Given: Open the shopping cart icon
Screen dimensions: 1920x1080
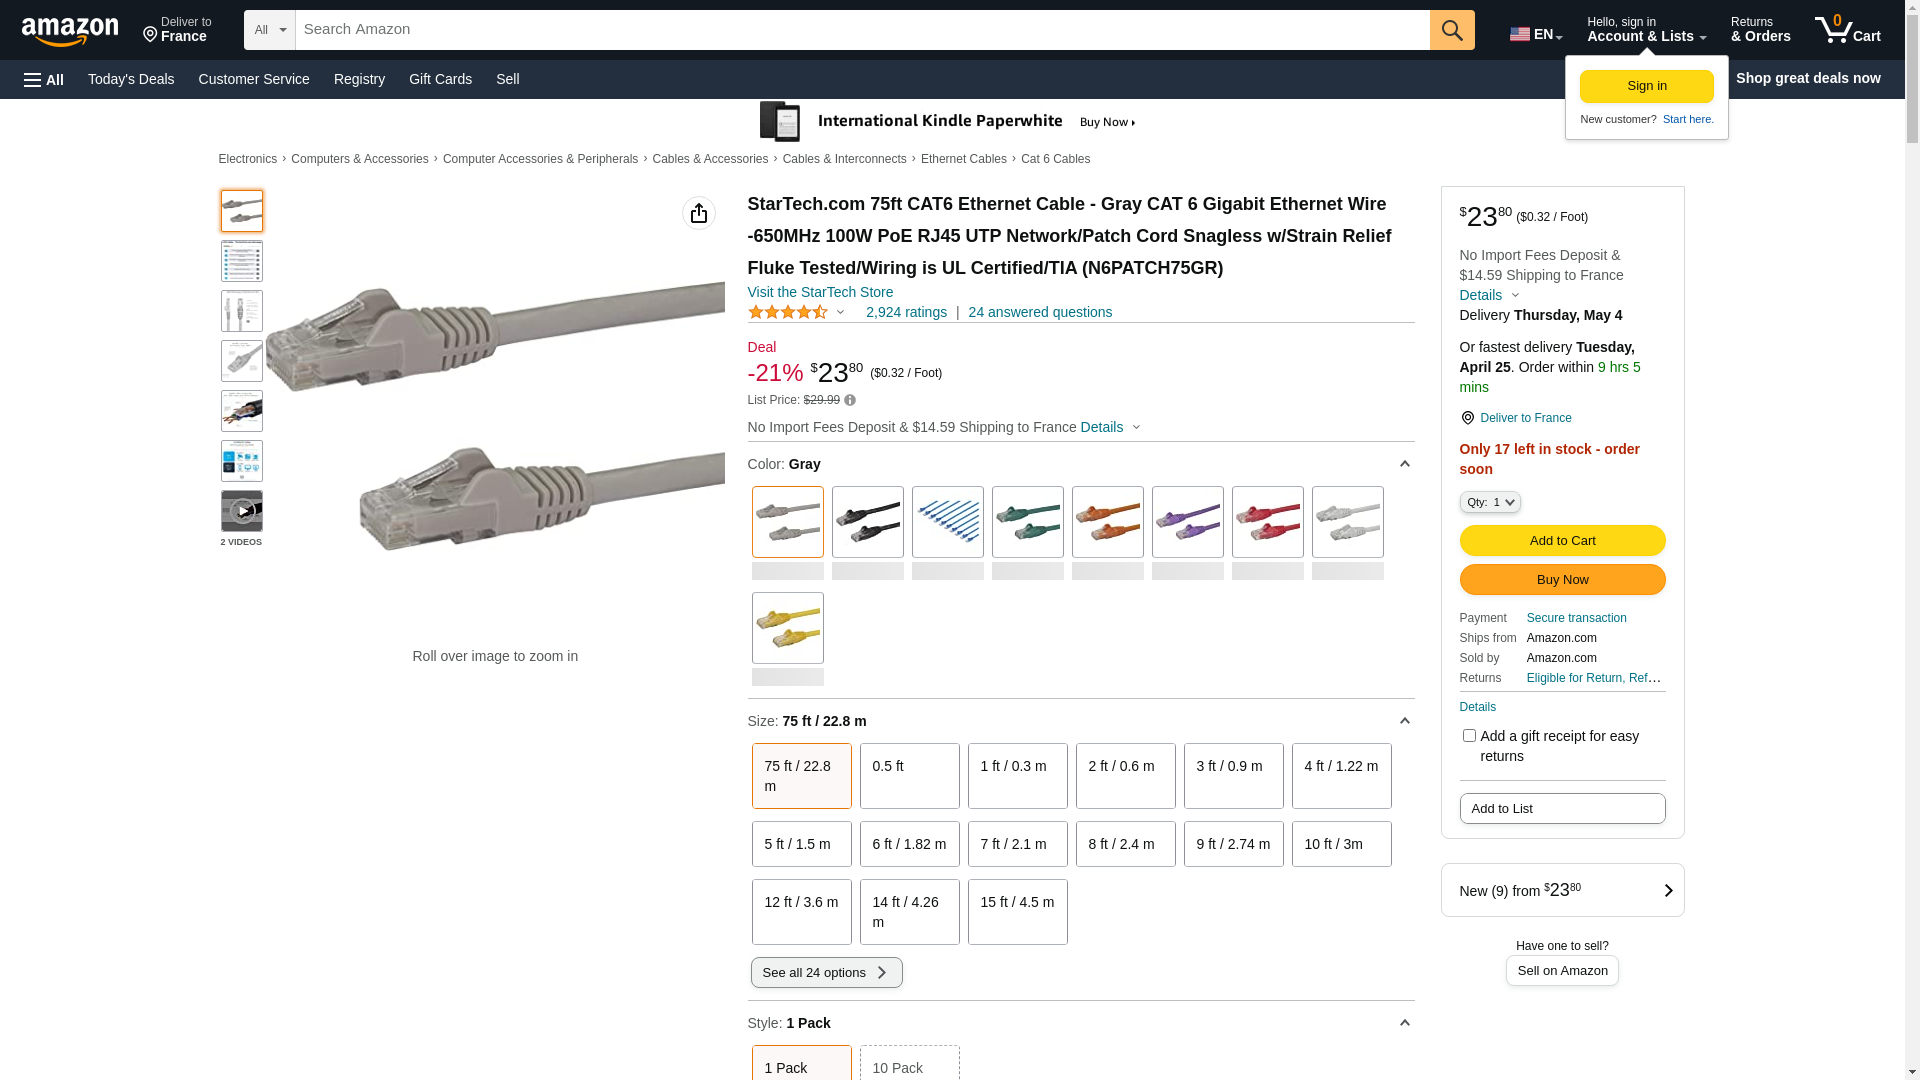Looking at the screenshot, I should coord(1846,30).
